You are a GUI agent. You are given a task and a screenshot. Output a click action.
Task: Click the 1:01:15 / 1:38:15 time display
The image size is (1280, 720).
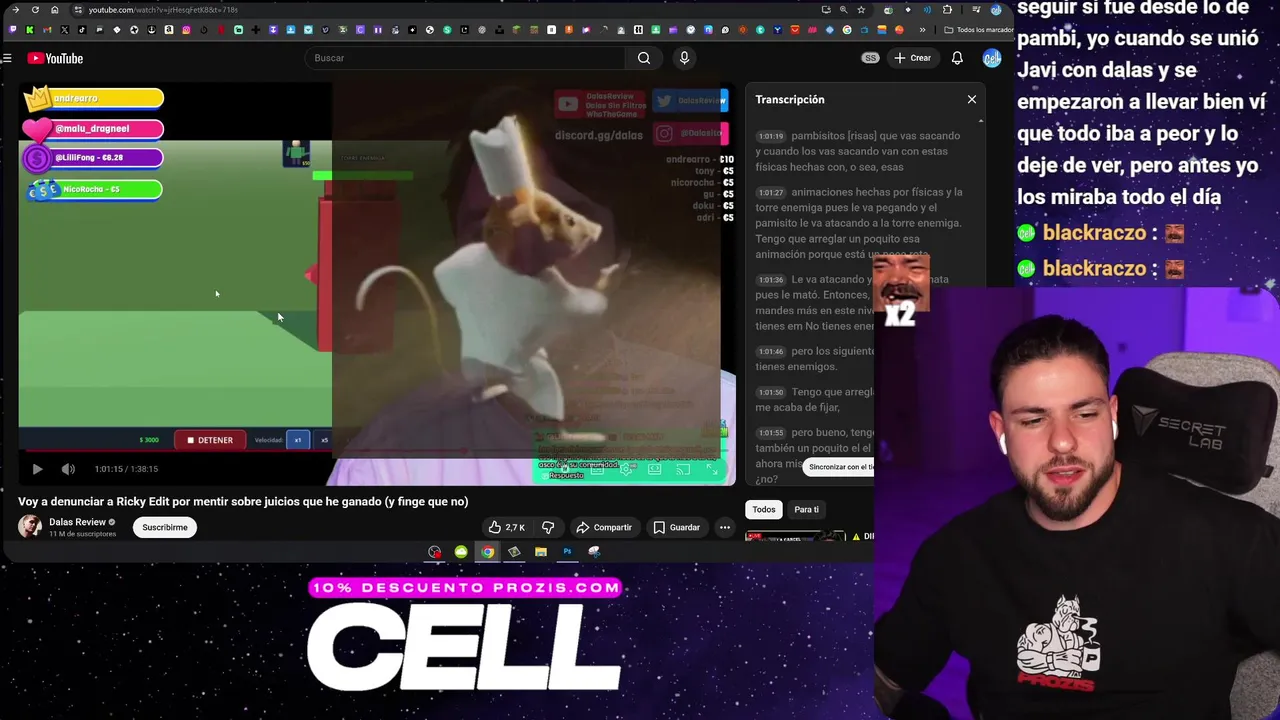126,469
